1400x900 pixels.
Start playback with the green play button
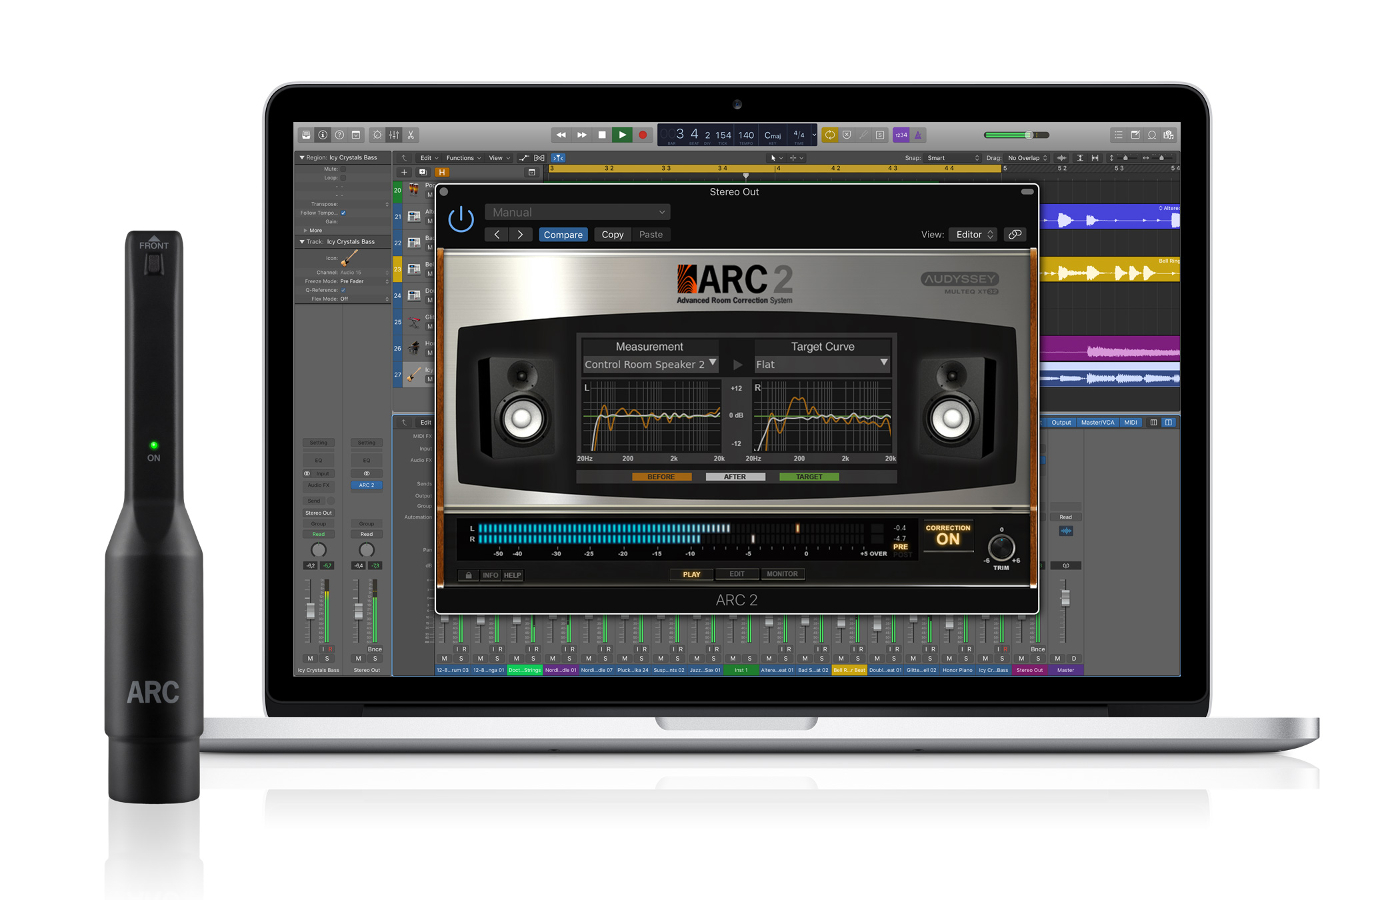(x=622, y=135)
